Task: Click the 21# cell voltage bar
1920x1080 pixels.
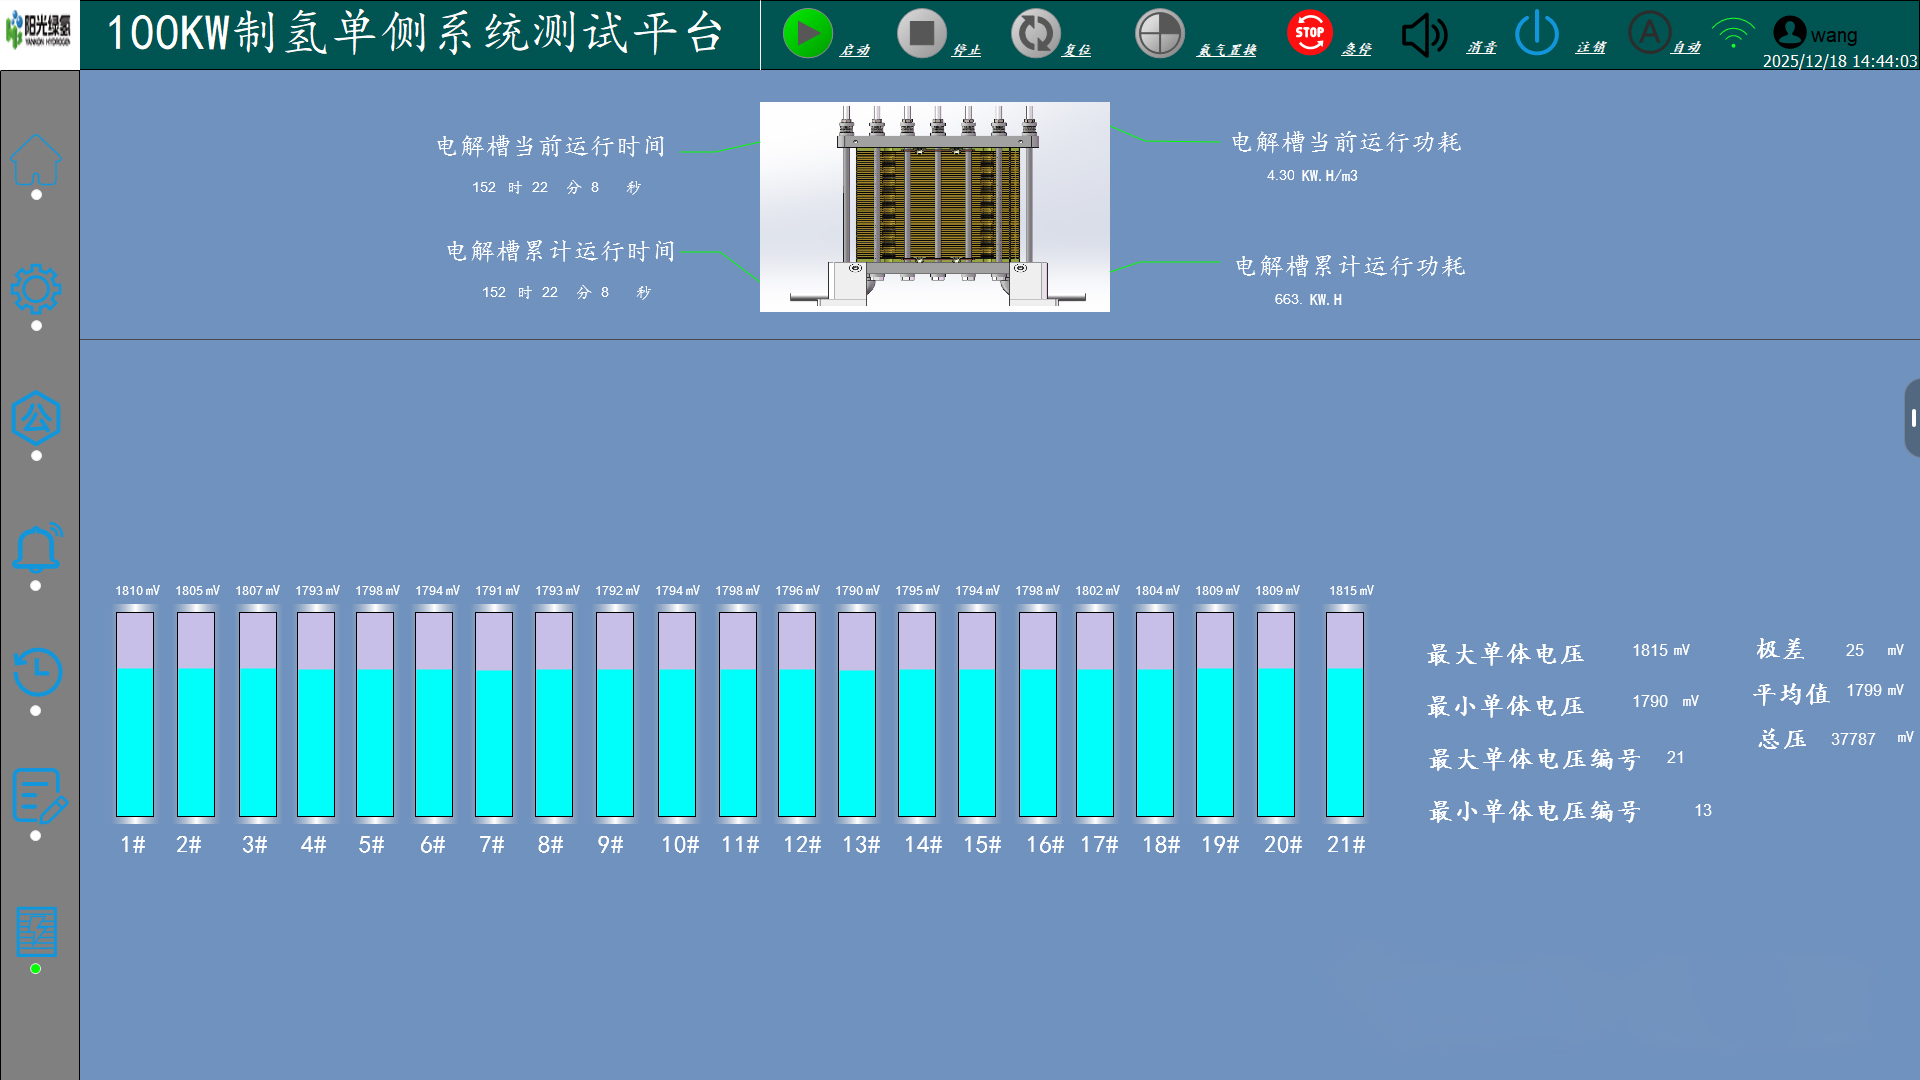Action: point(1344,714)
